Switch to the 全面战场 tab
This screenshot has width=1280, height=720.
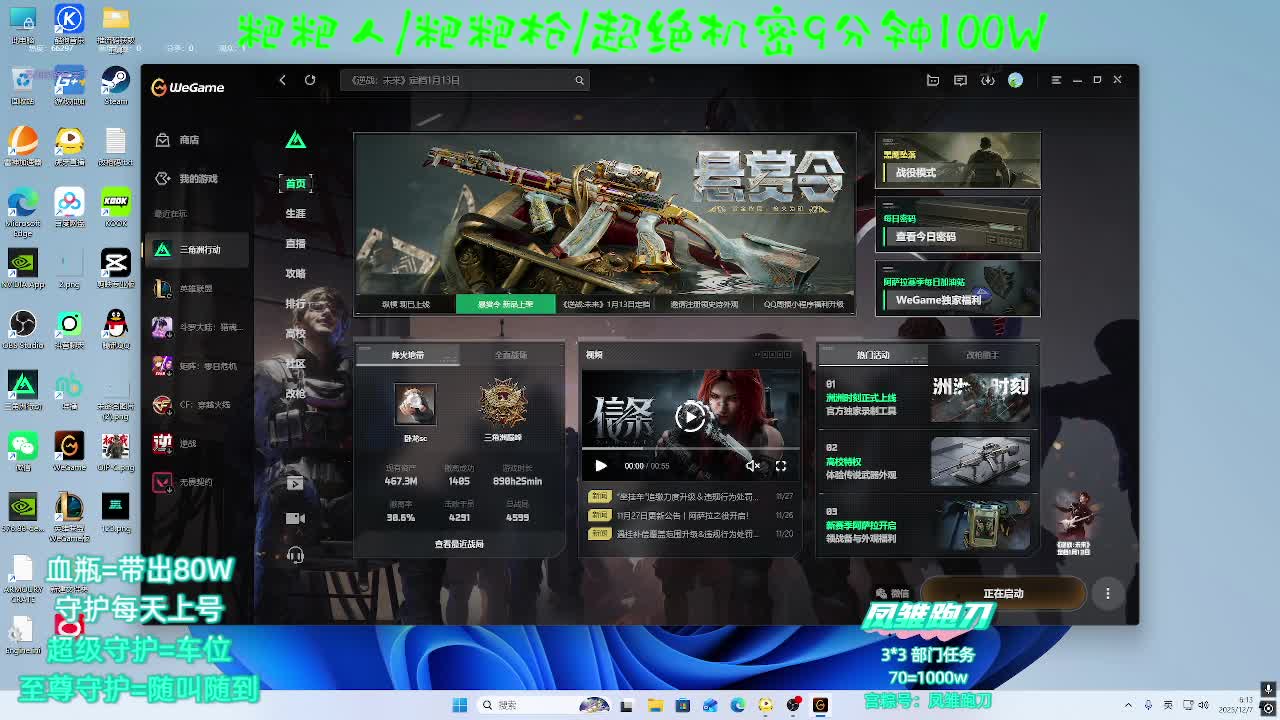pos(510,355)
